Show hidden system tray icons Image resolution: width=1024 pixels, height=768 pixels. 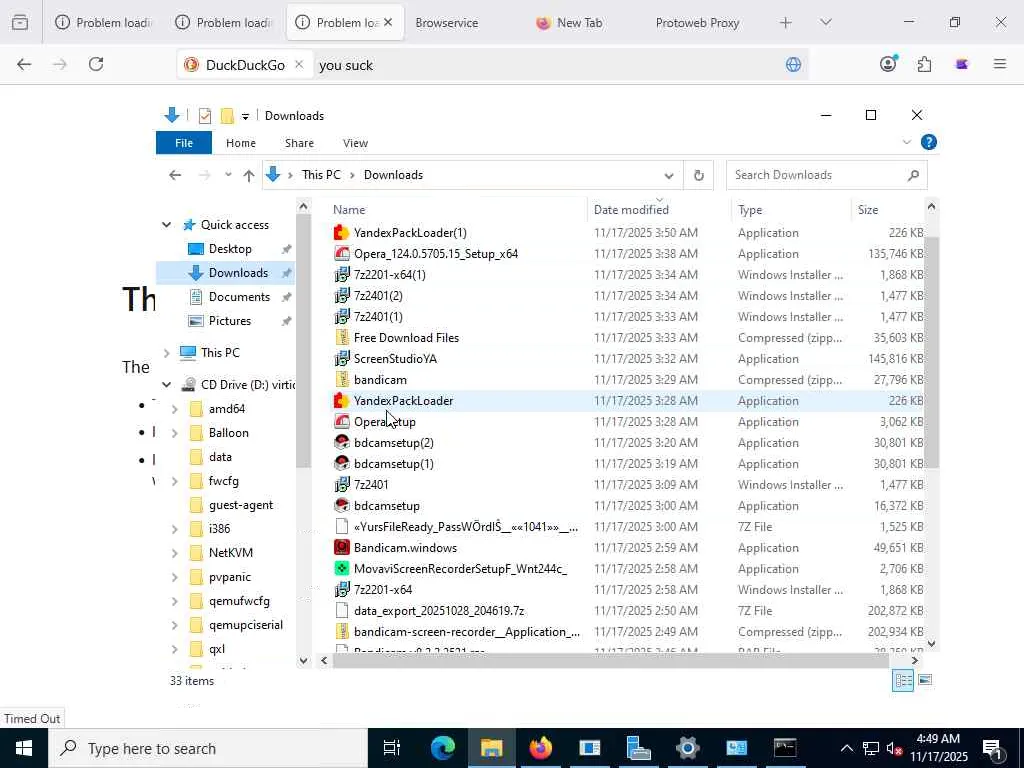(x=846, y=748)
